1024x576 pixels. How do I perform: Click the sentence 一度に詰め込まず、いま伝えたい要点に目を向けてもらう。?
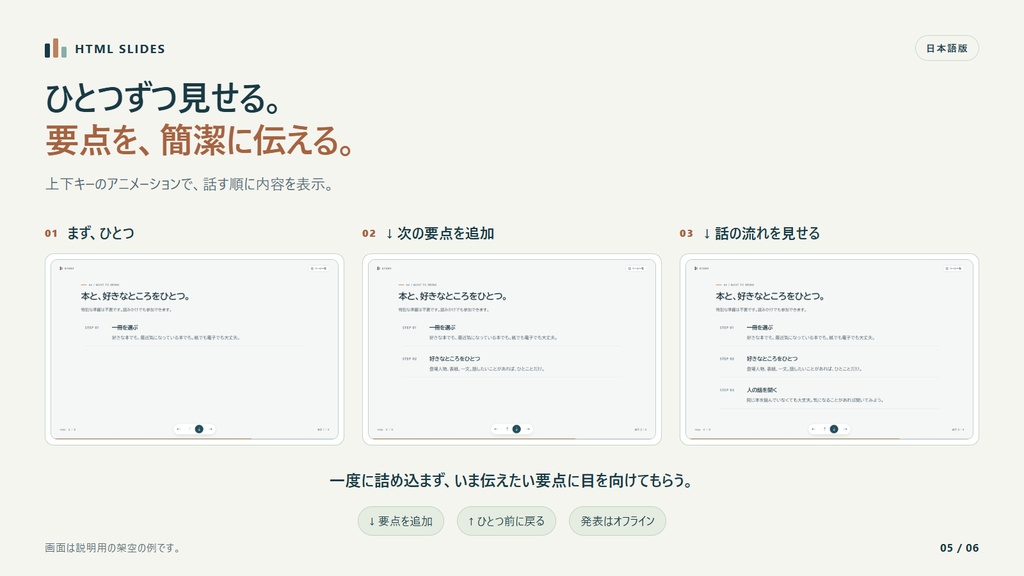click(x=511, y=481)
